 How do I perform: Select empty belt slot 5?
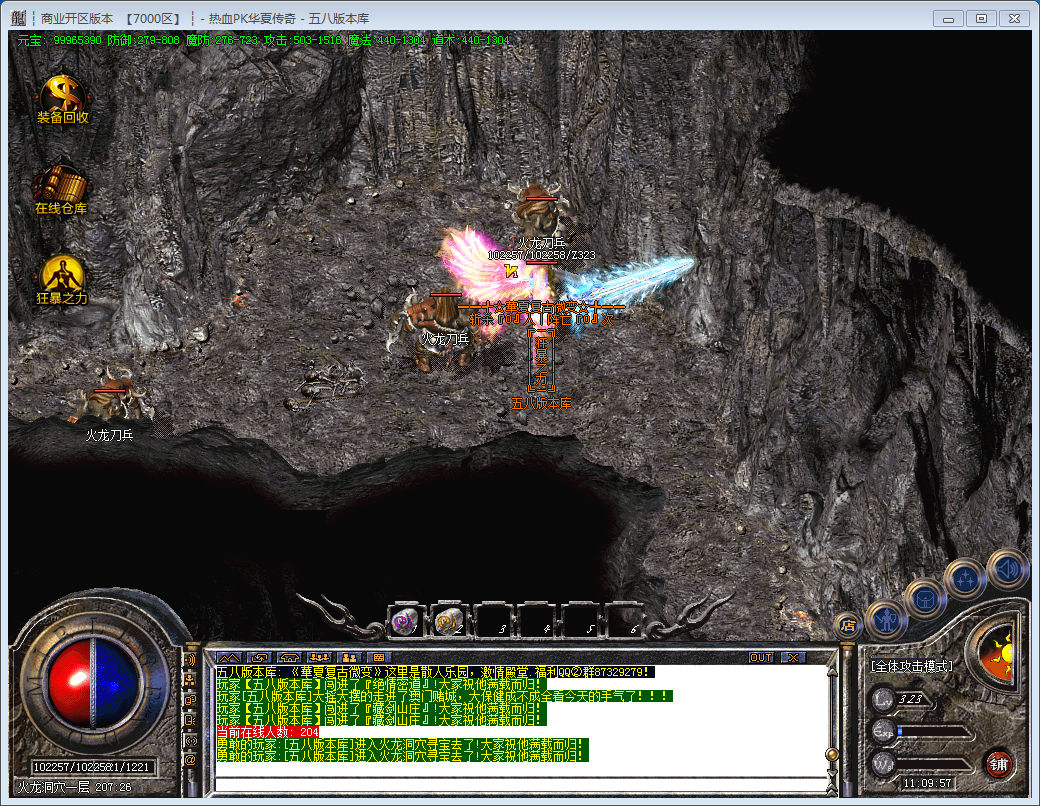[580, 622]
